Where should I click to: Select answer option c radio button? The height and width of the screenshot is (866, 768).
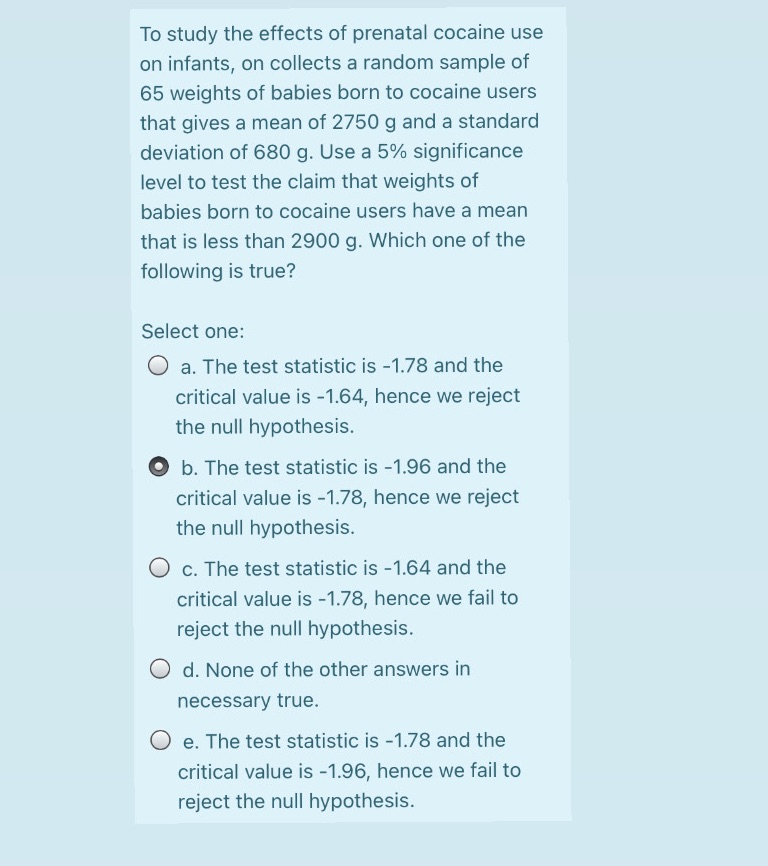pos(157,567)
